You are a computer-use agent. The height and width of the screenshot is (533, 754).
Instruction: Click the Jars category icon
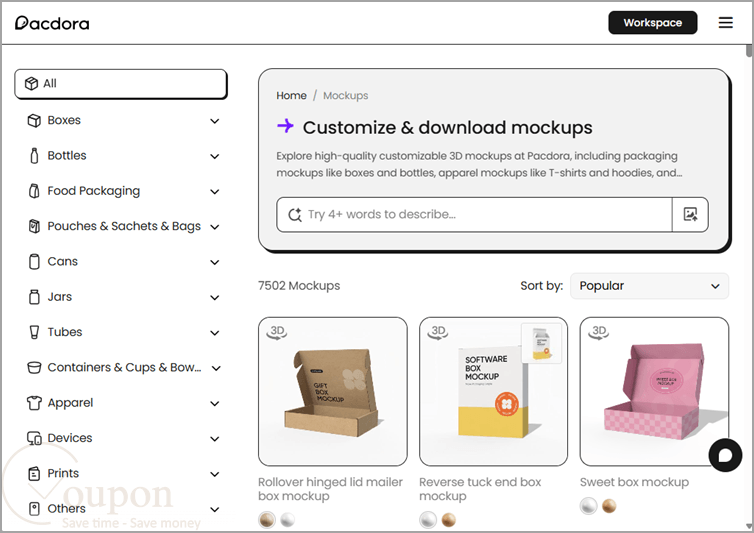coord(34,297)
